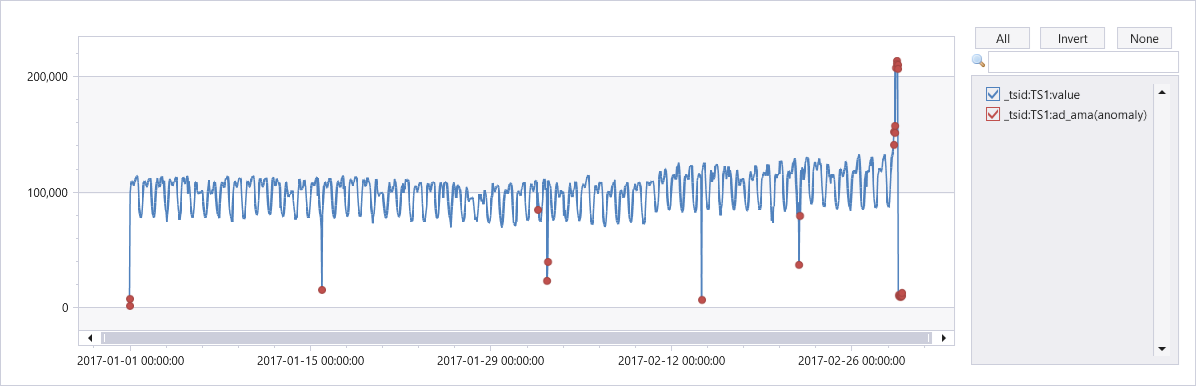The width and height of the screenshot is (1196, 386).
Task: Click the chart scroll right arrow
Action: click(x=944, y=338)
